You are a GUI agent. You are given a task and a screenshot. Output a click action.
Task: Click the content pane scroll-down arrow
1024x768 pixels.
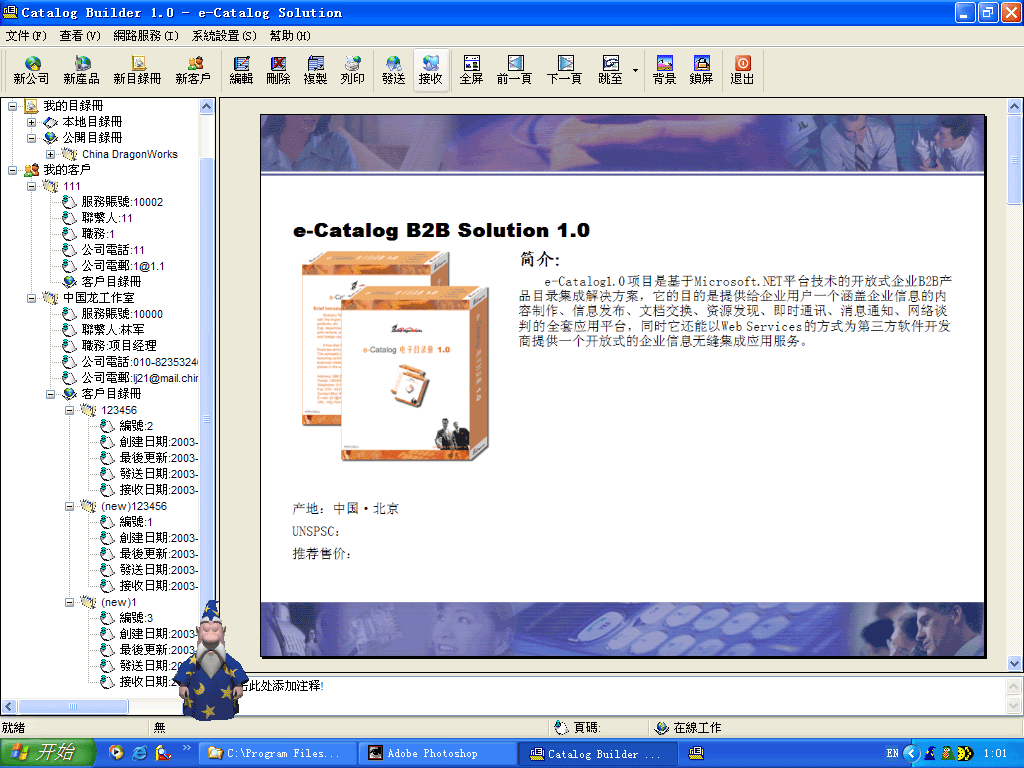pos(1014,663)
